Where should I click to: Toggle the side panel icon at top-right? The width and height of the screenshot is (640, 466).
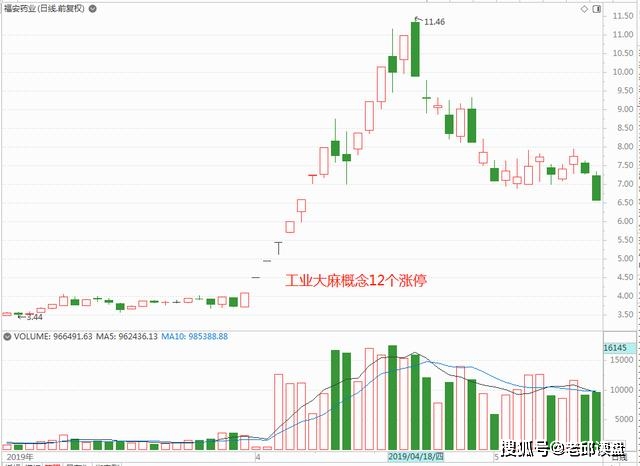597,9
